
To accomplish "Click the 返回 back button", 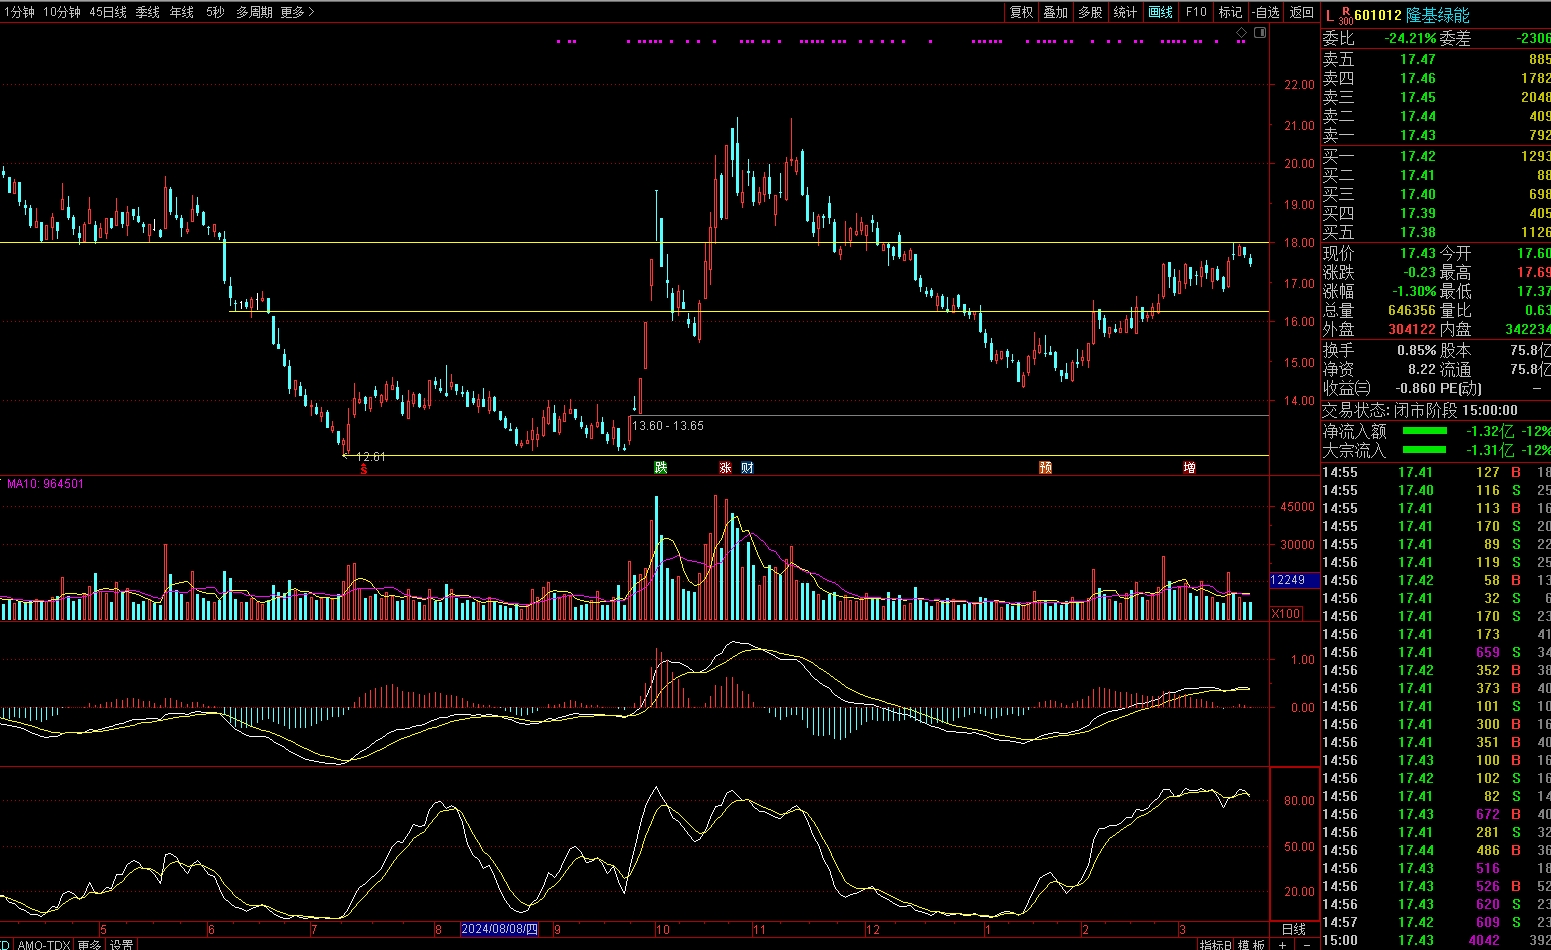I will click(1301, 12).
